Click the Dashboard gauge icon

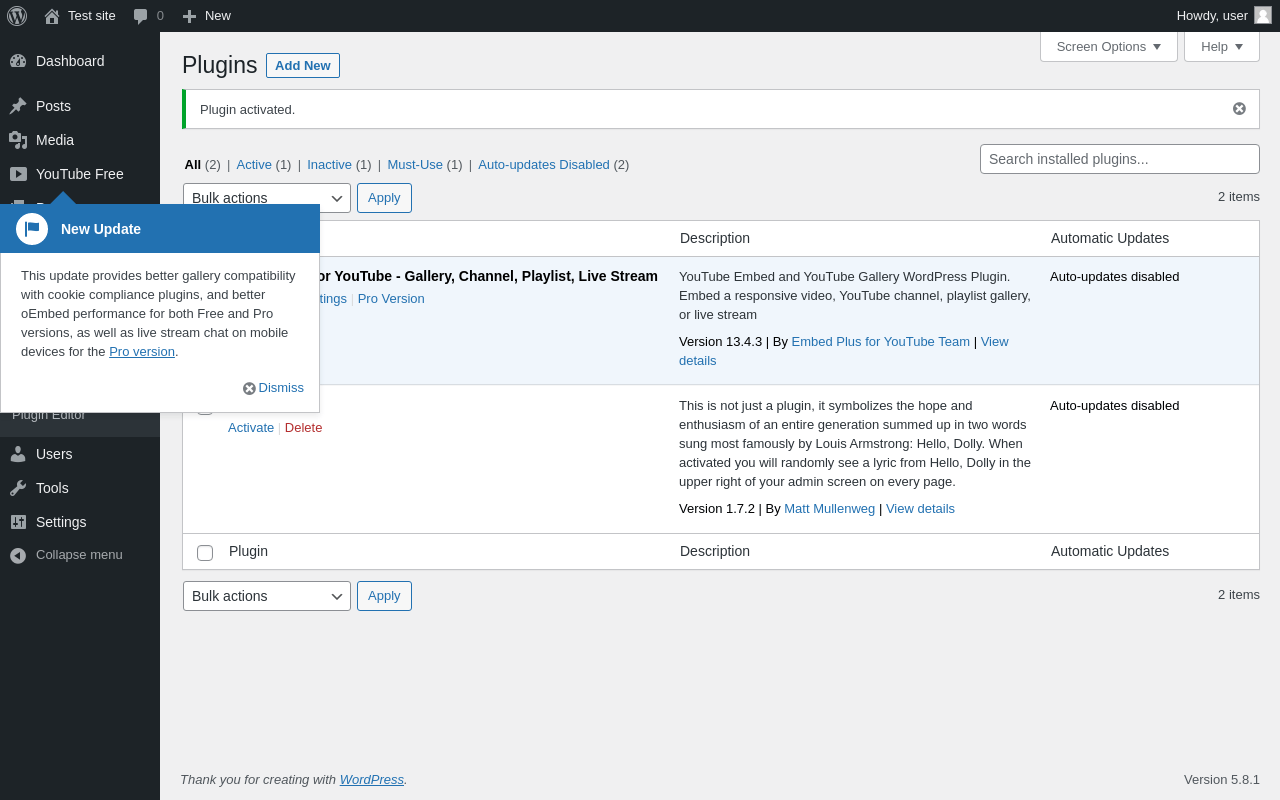point(18,61)
